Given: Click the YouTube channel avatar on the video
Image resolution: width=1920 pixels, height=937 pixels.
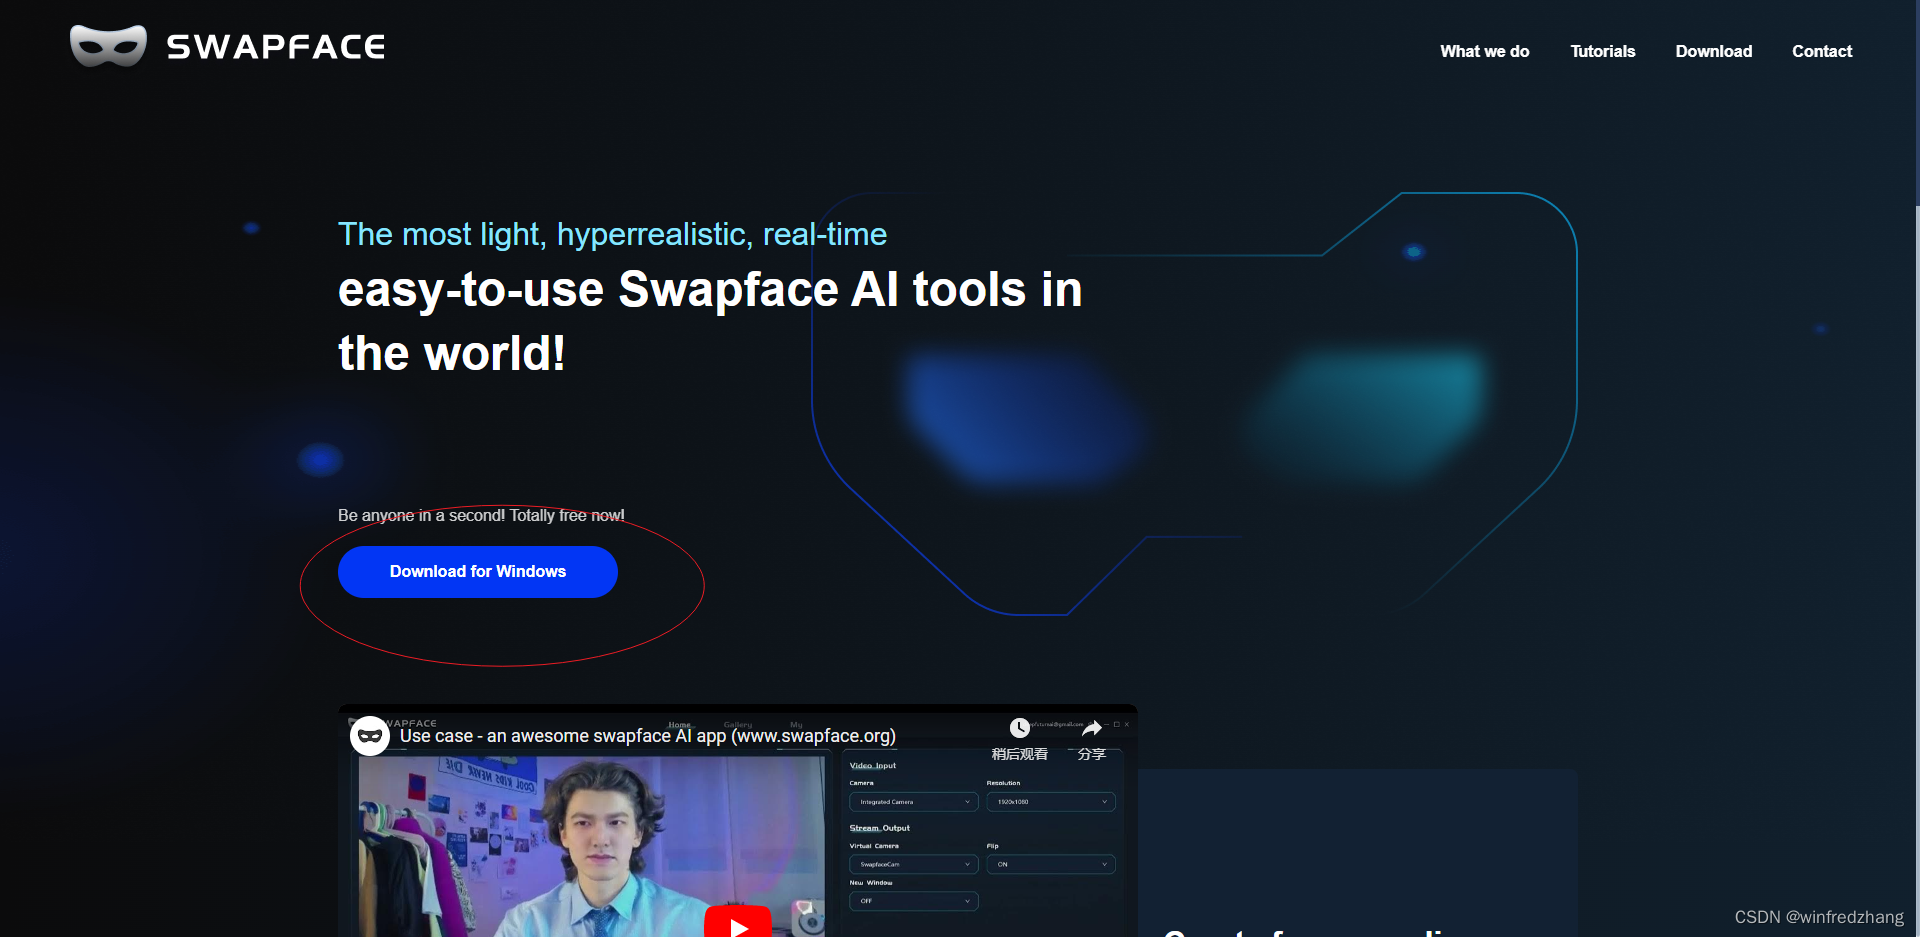Looking at the screenshot, I should click(x=370, y=736).
